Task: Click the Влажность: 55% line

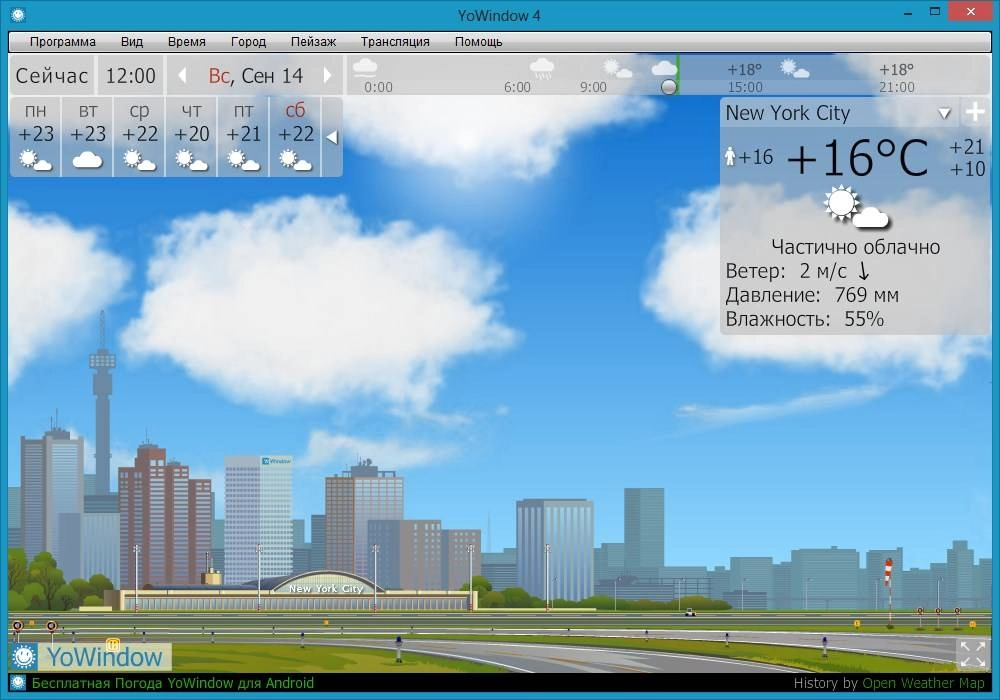Action: [x=804, y=319]
